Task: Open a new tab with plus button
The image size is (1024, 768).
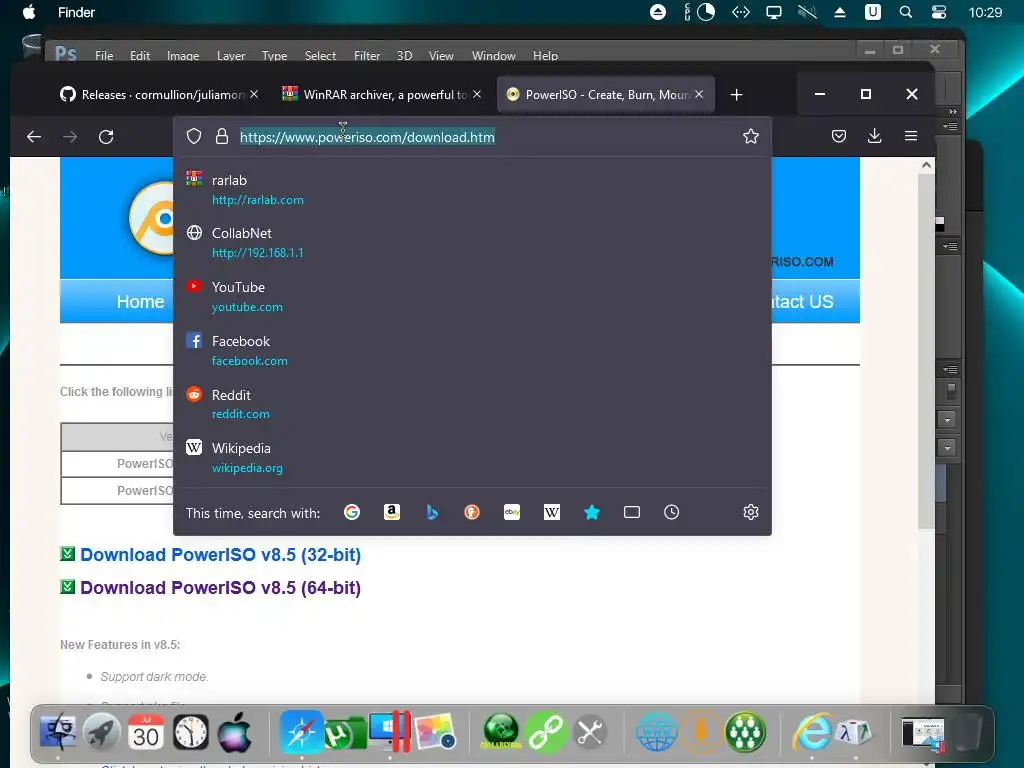Action: point(736,95)
